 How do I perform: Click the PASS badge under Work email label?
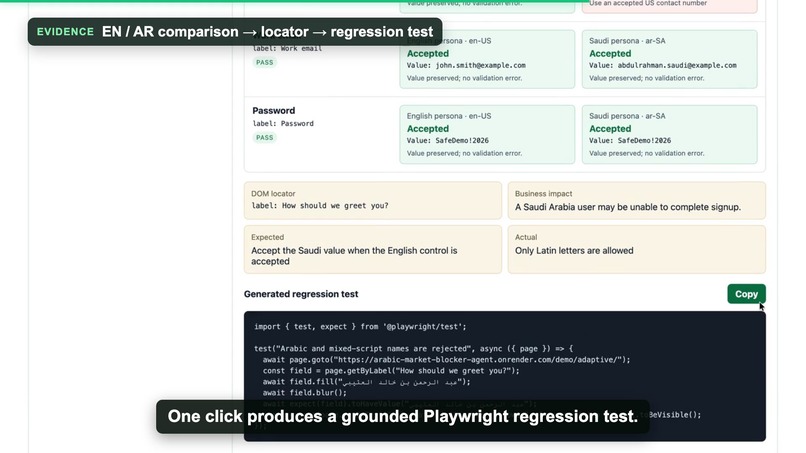[x=265, y=62]
